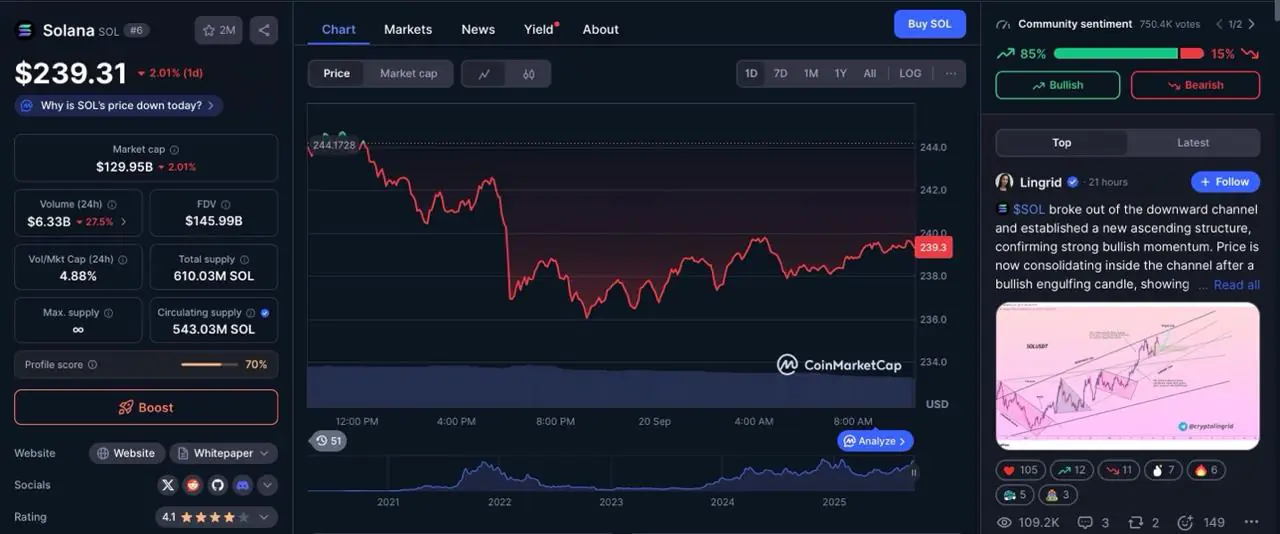Open Lingrid's SOLUSDT chart image

[x=1127, y=376]
